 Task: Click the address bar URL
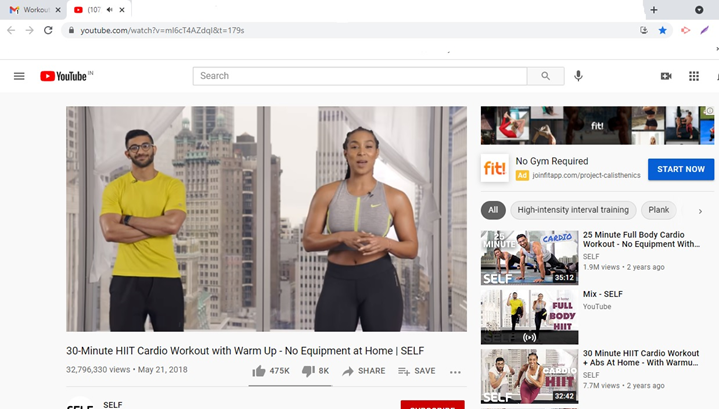[x=162, y=30]
